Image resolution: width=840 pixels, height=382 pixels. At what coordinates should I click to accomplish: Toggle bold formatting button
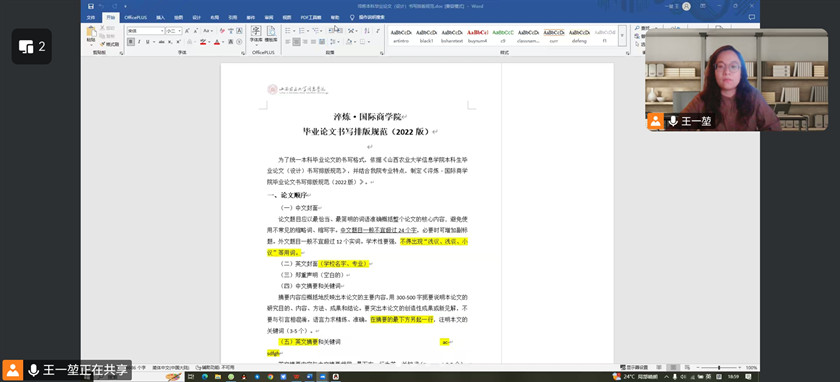click(131, 42)
